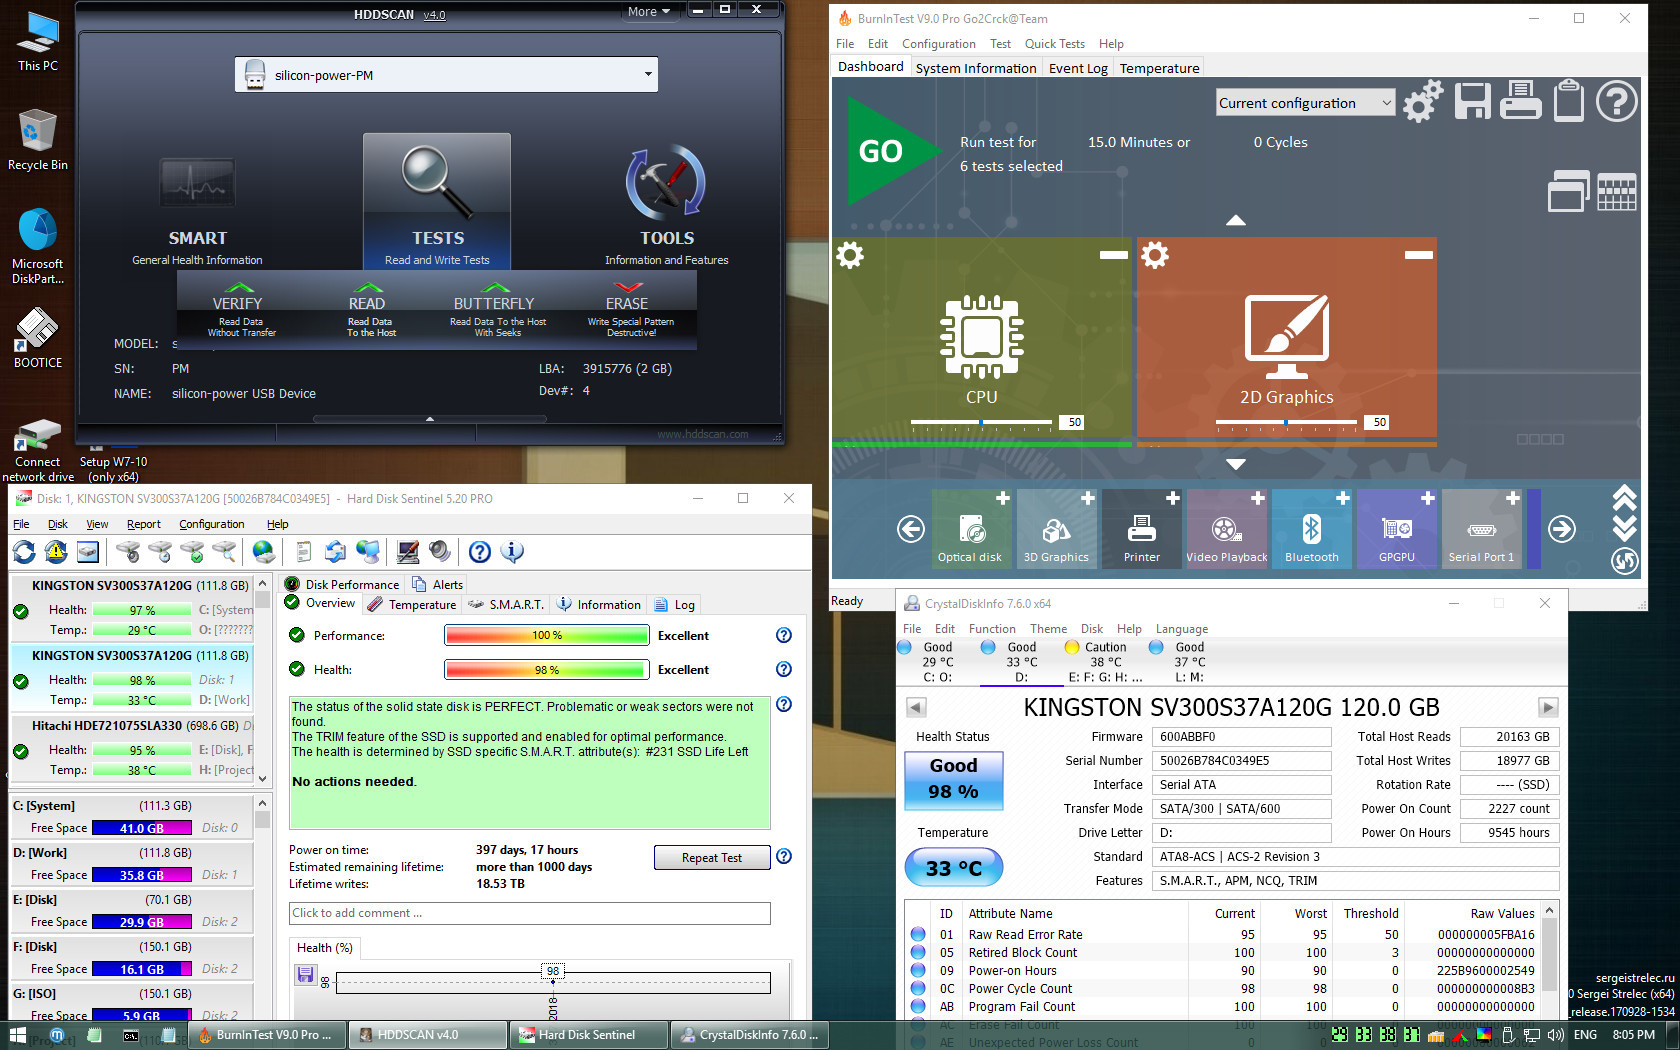Click disk test magnifier icon in Hard Disk Sentinel

[x=225, y=551]
